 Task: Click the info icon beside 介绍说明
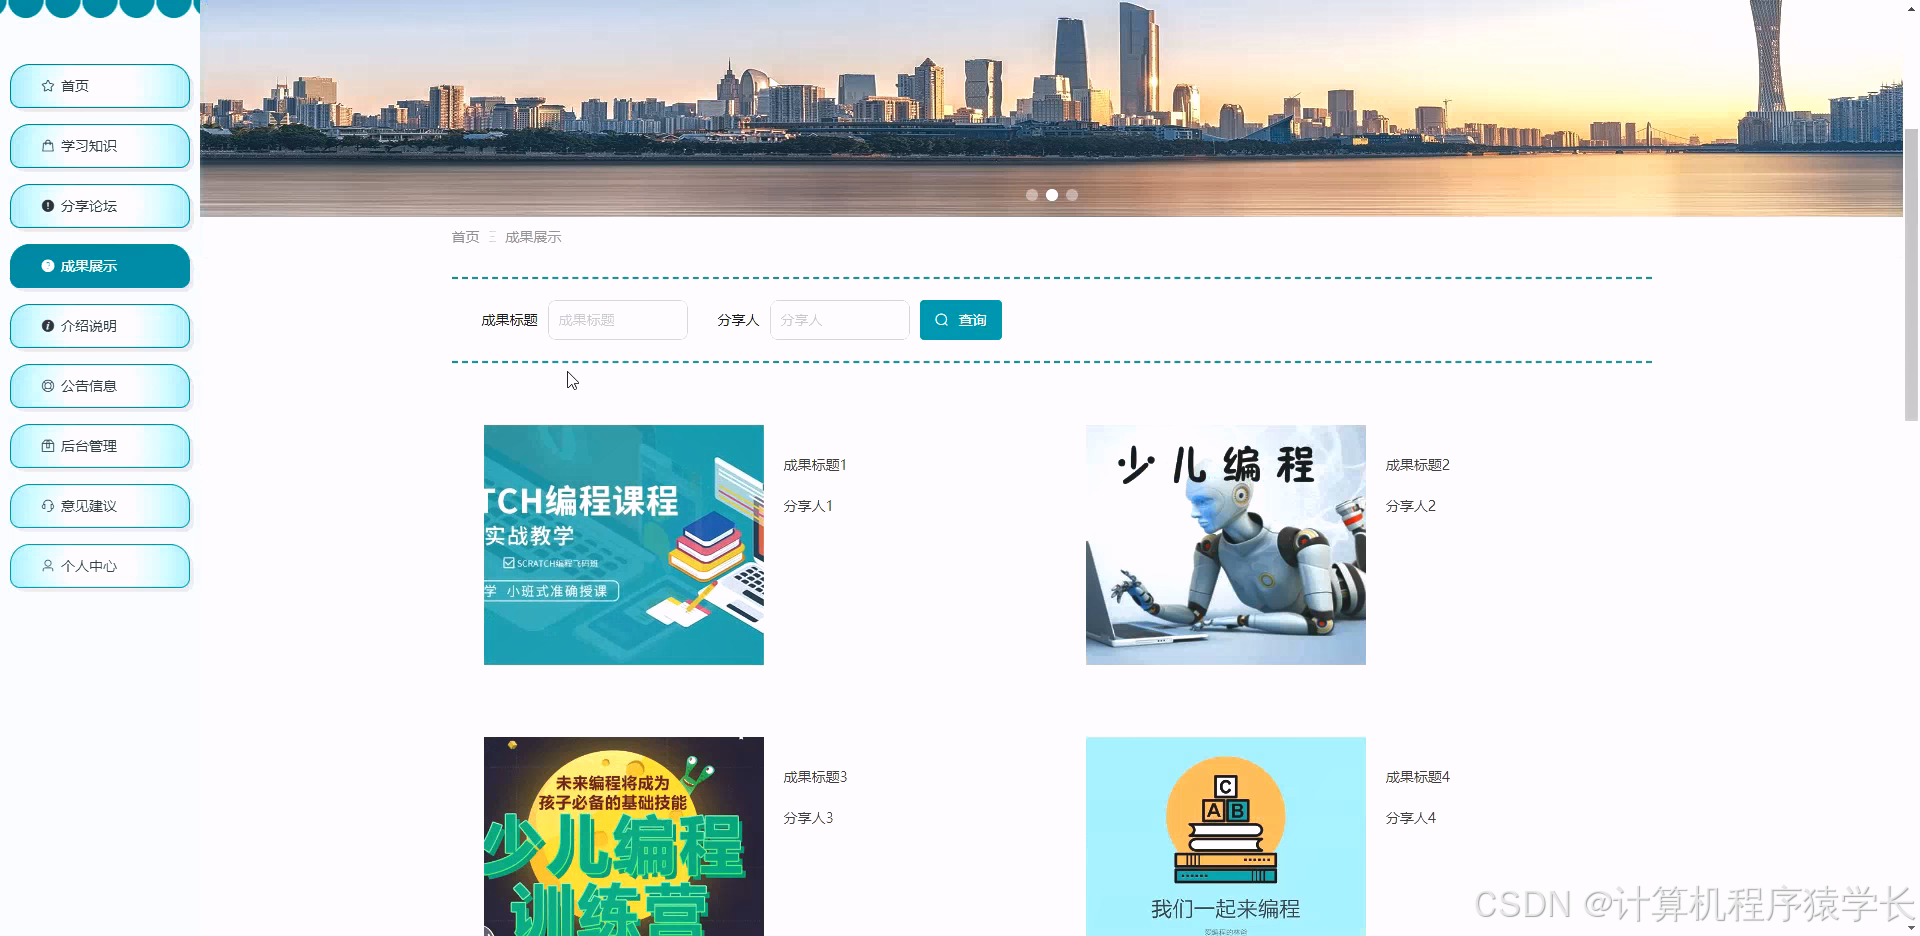click(46, 326)
